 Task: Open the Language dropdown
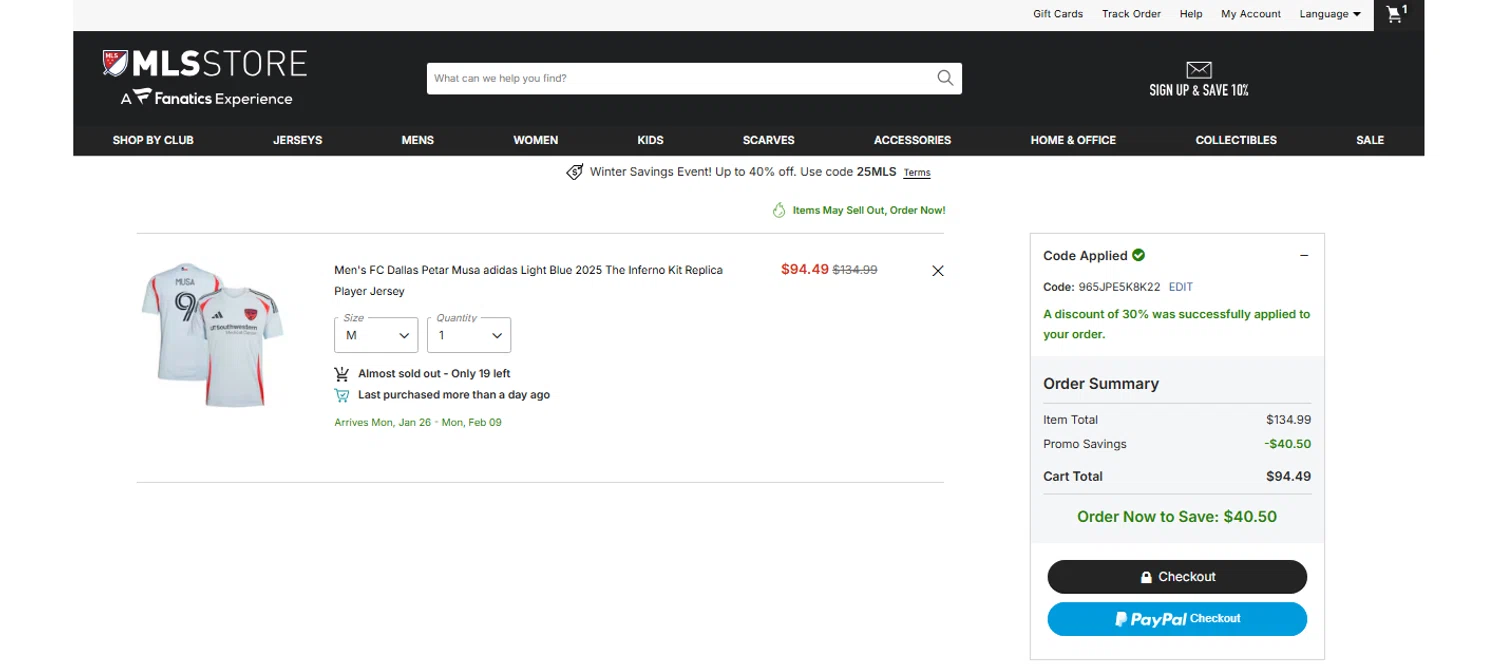click(1330, 14)
